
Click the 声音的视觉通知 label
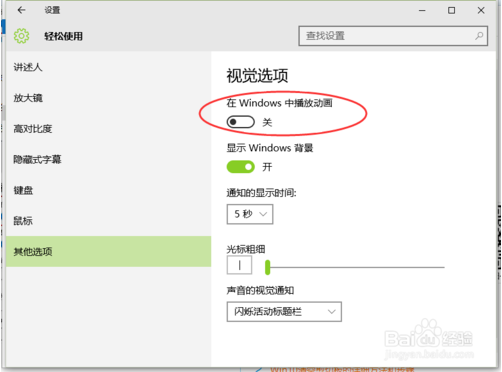260,290
